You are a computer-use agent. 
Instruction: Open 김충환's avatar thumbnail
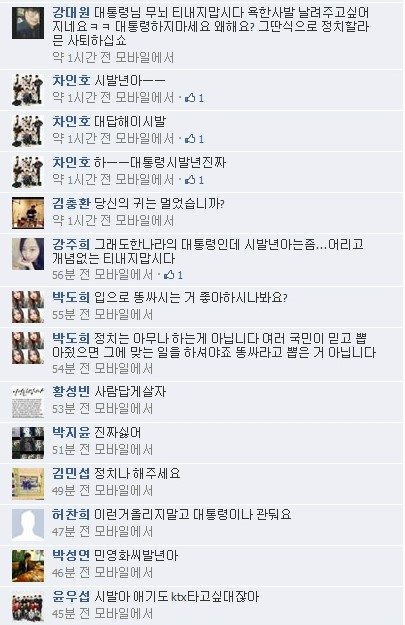tap(28, 213)
